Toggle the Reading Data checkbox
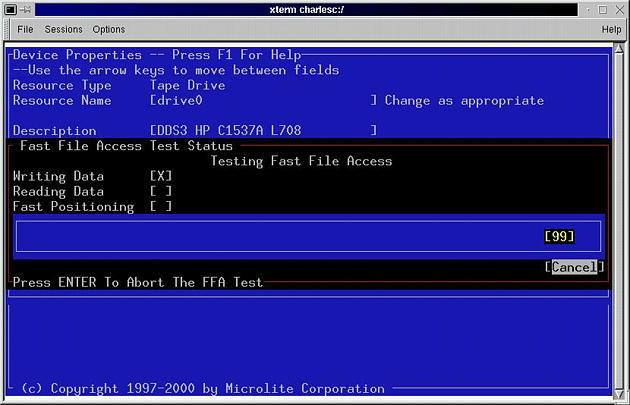This screenshot has width=630, height=405. (161, 191)
